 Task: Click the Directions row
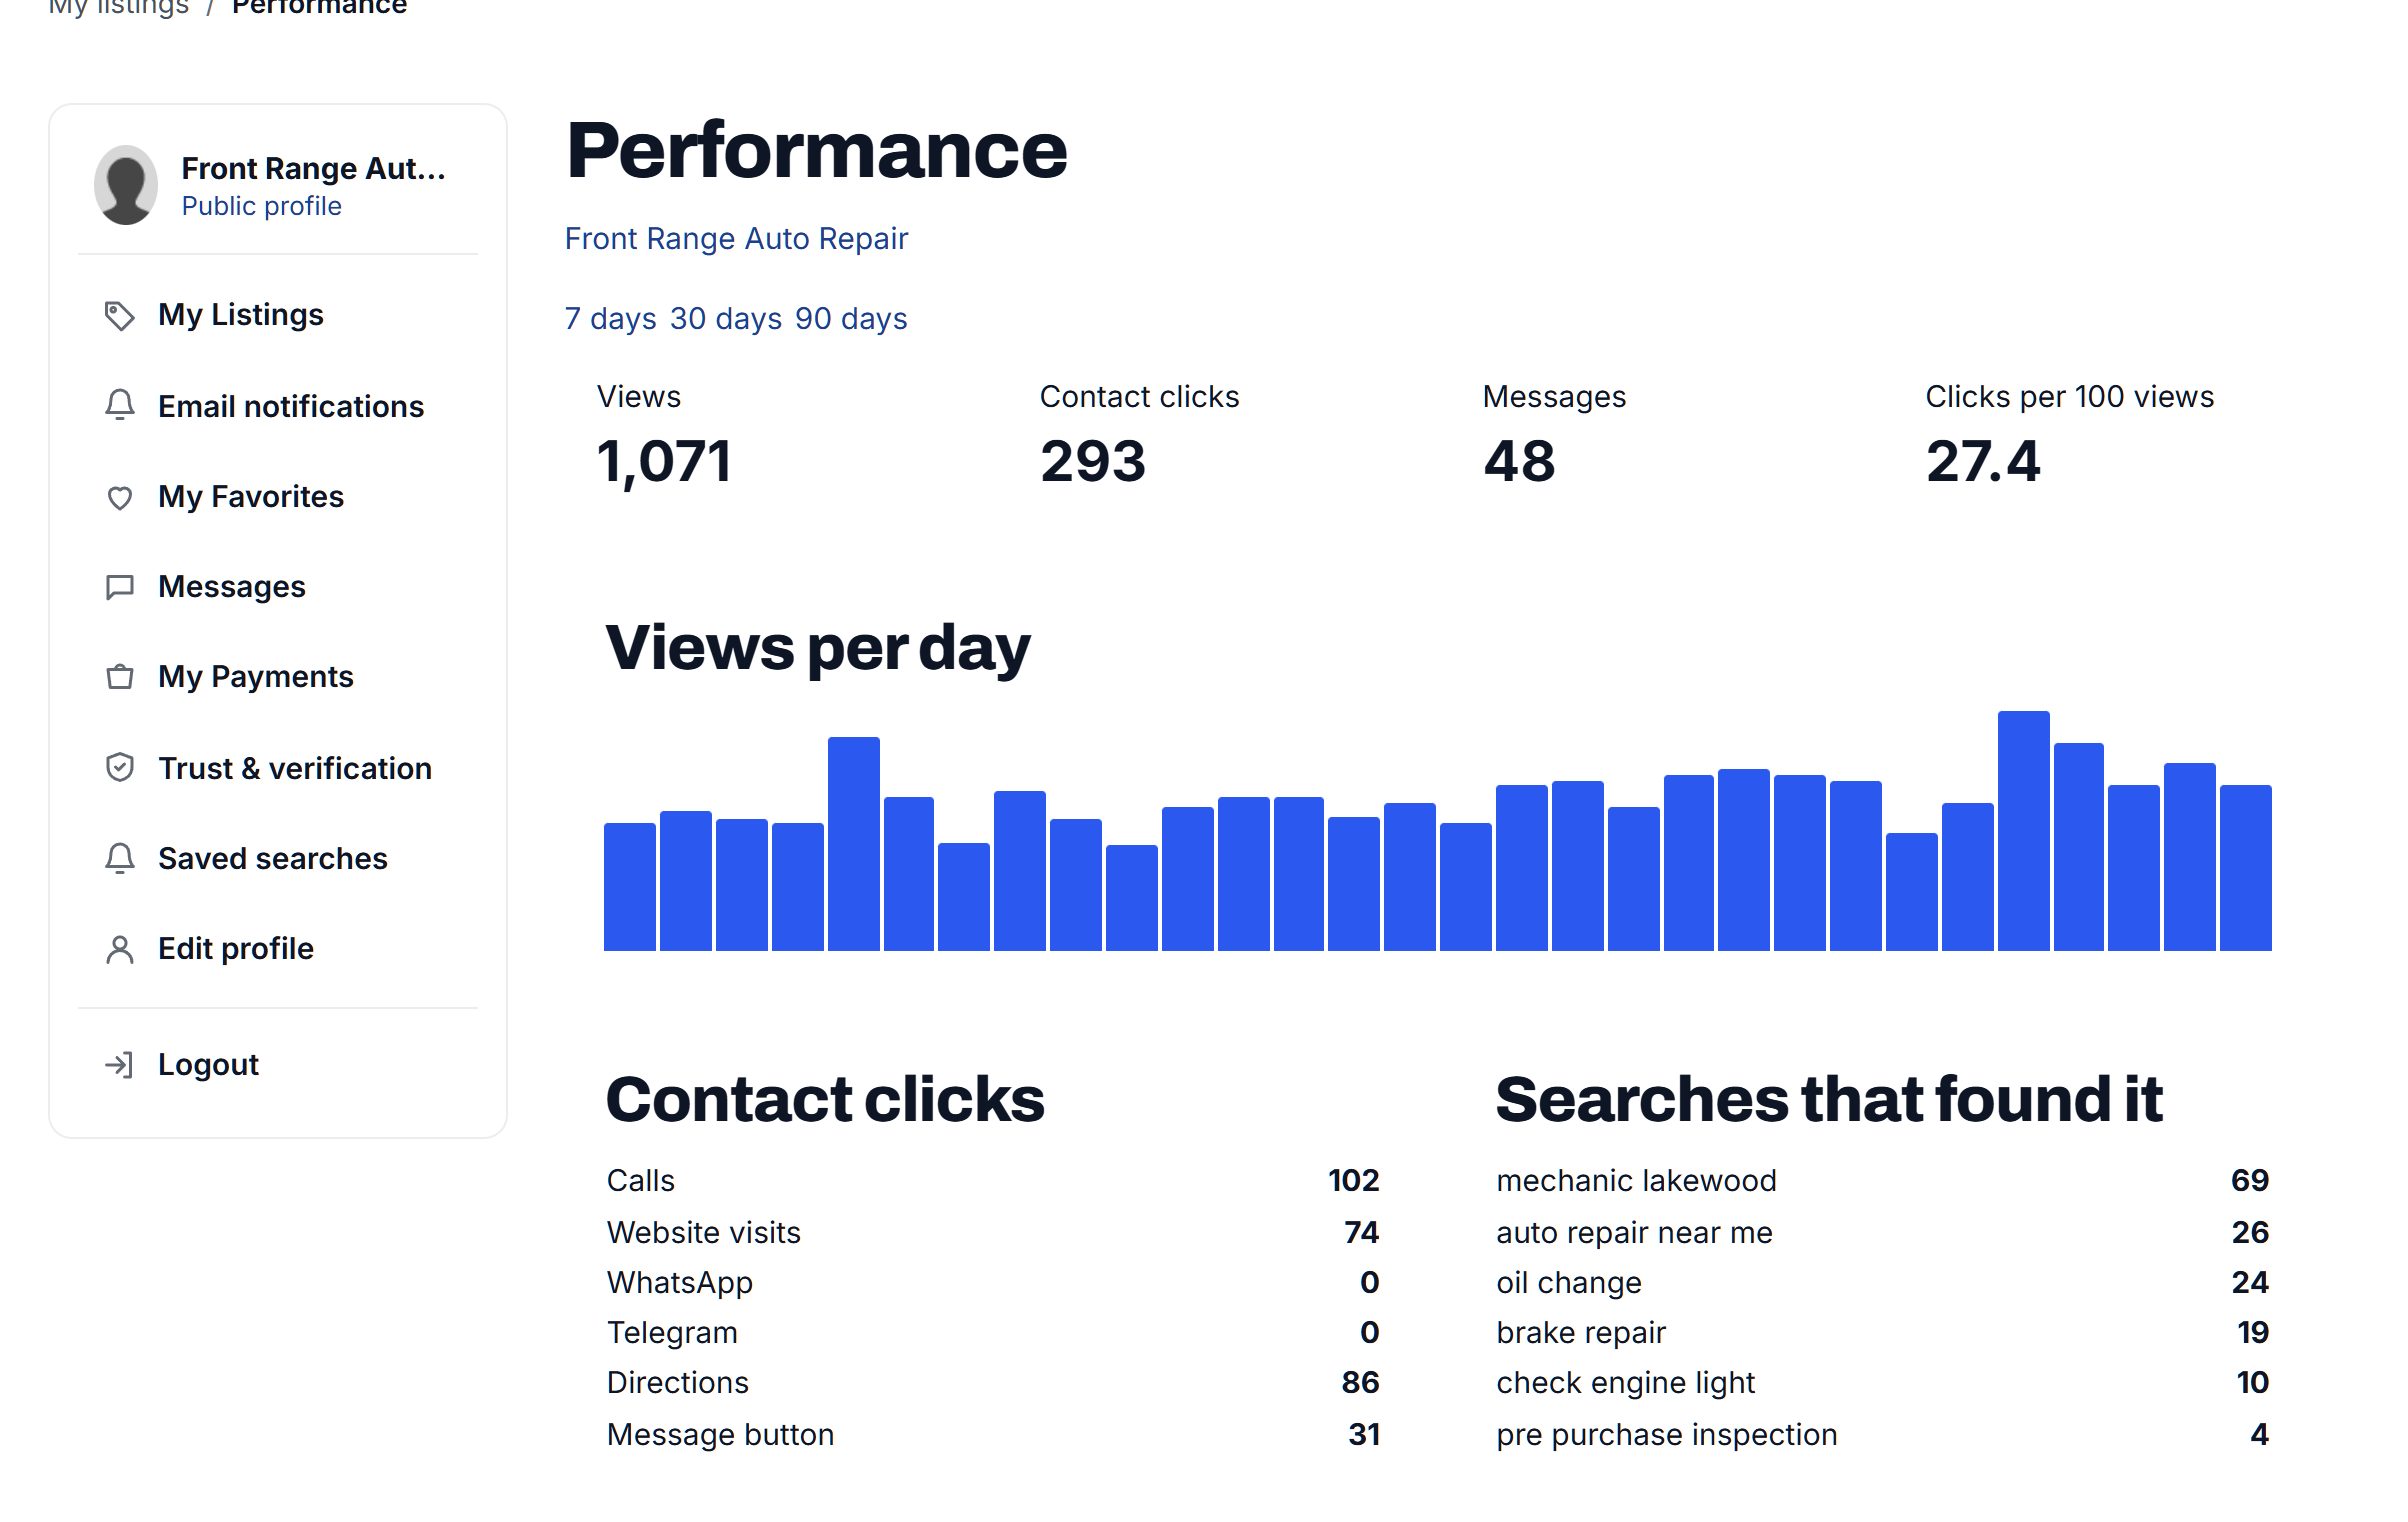[x=993, y=1383]
